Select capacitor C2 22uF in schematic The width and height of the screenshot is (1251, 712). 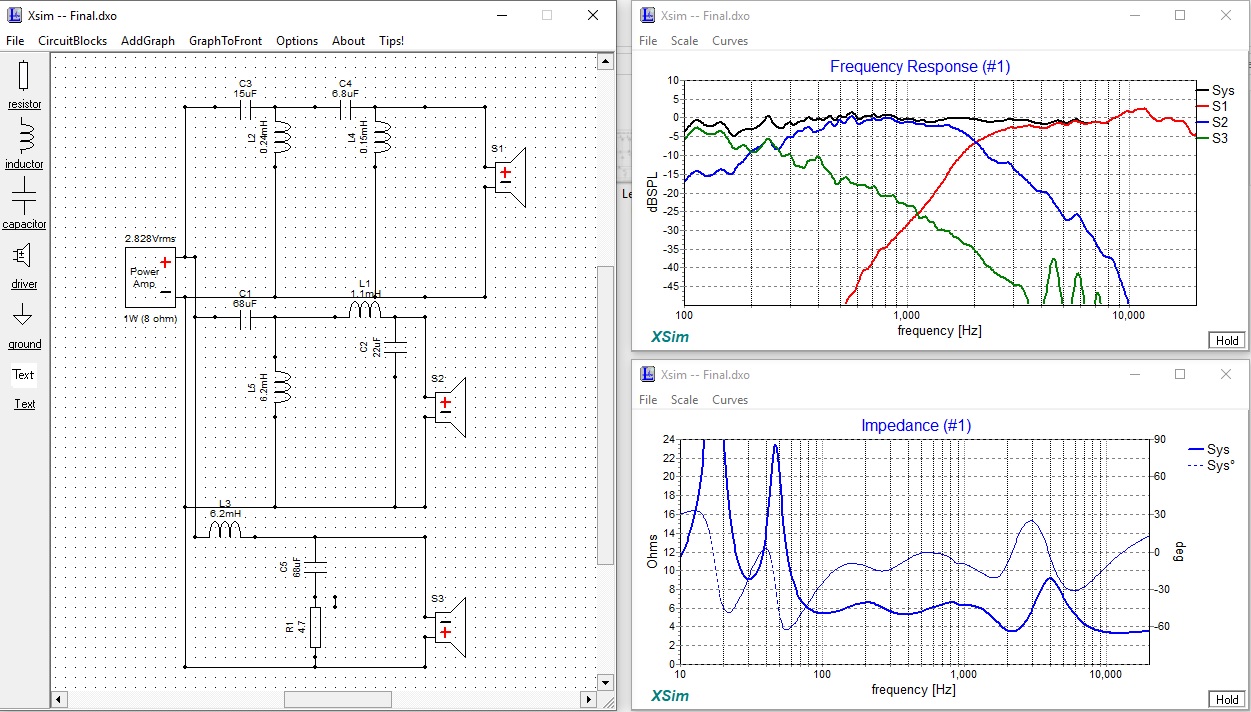click(395, 348)
